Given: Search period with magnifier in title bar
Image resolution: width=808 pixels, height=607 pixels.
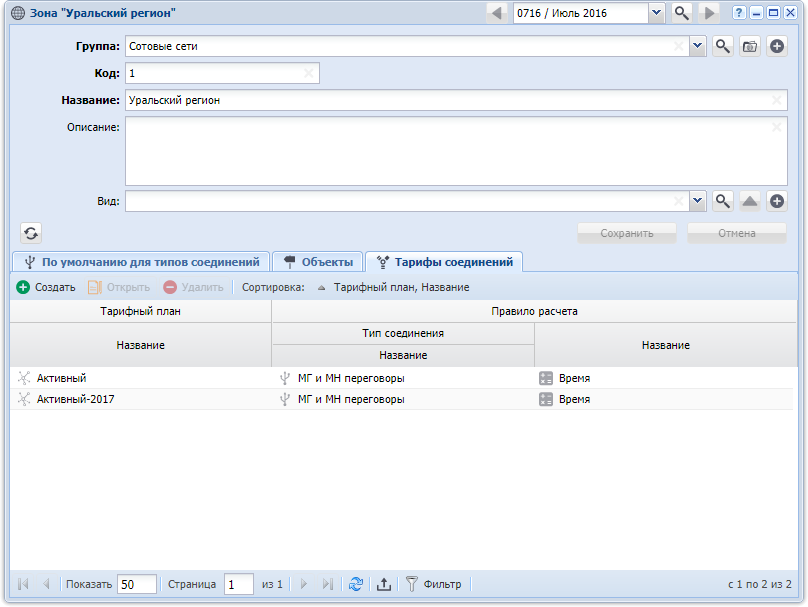Looking at the screenshot, I should pyautogui.click(x=681, y=13).
